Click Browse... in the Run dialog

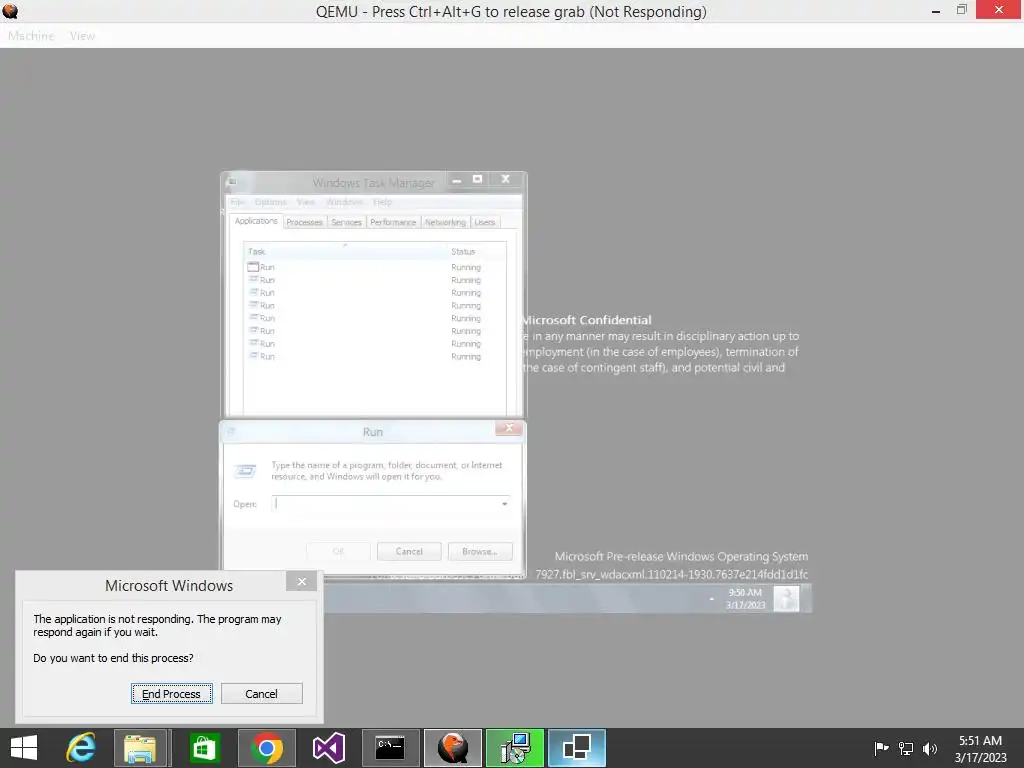coord(480,551)
